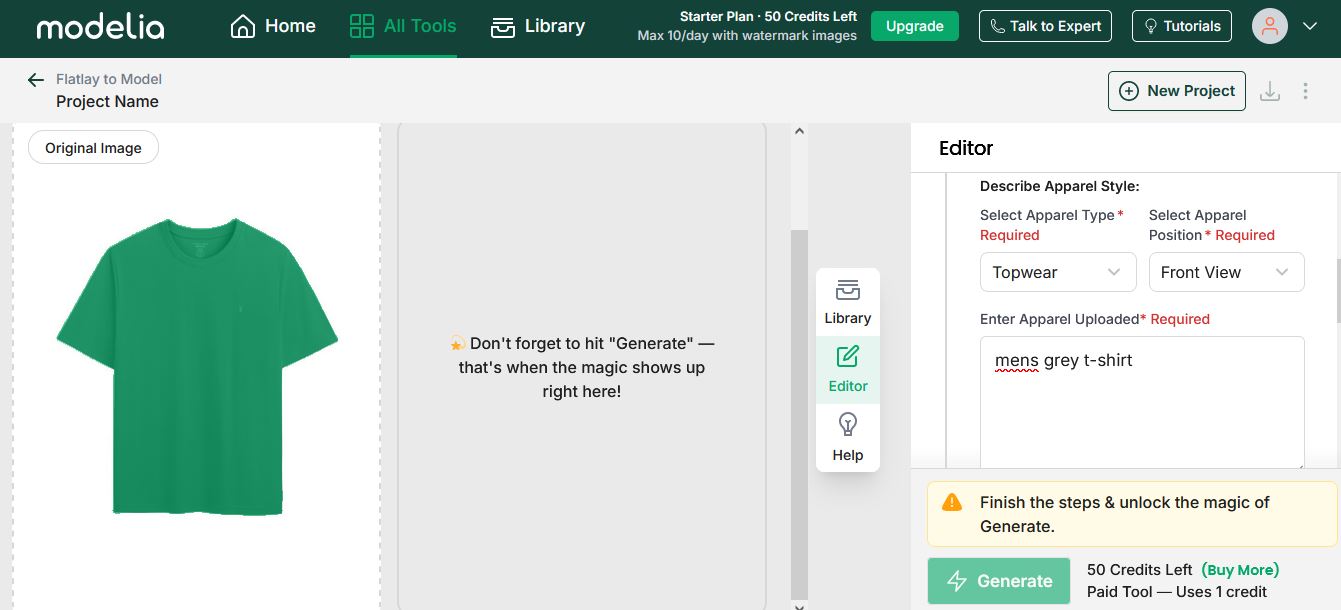Open the Help side panel
The image size is (1341, 610).
pyautogui.click(x=847, y=438)
